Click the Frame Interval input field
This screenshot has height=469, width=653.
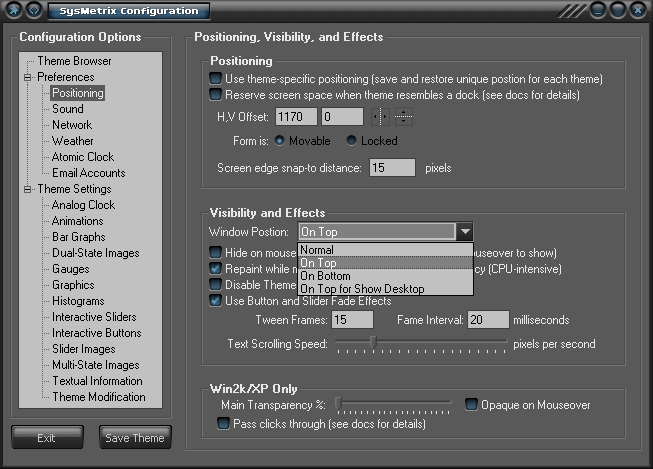[x=488, y=319]
